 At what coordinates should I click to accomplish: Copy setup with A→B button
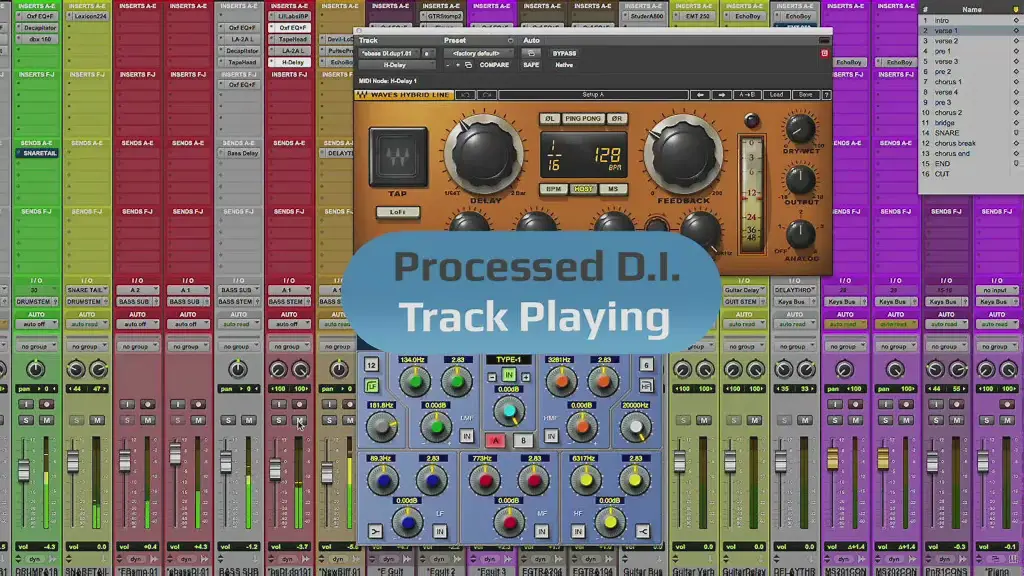(747, 95)
